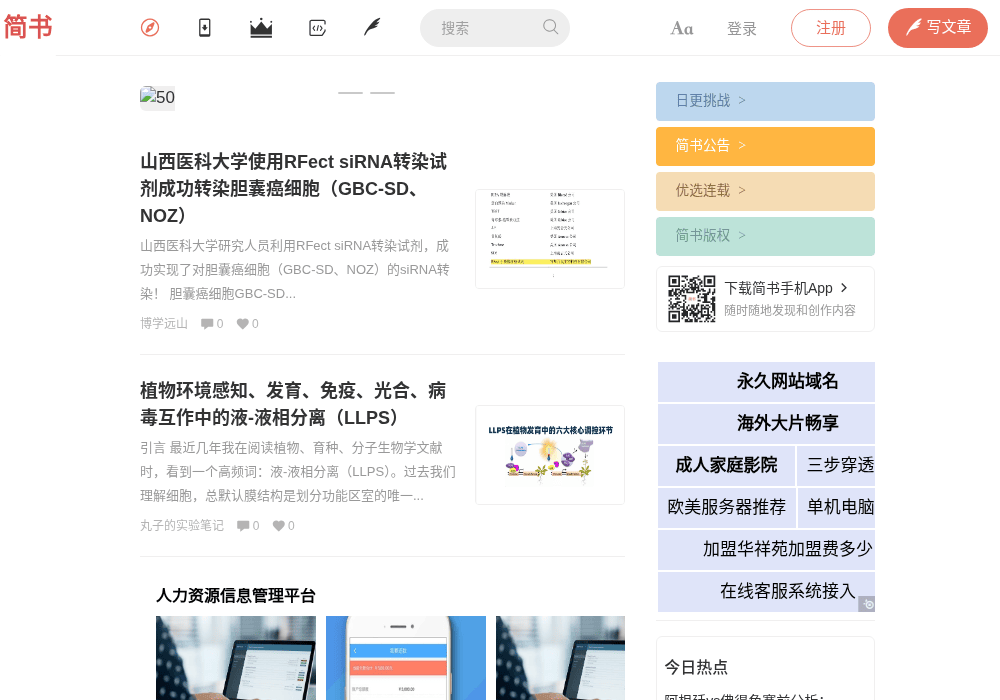
Task: Click the QR code for app download
Action: (691, 299)
